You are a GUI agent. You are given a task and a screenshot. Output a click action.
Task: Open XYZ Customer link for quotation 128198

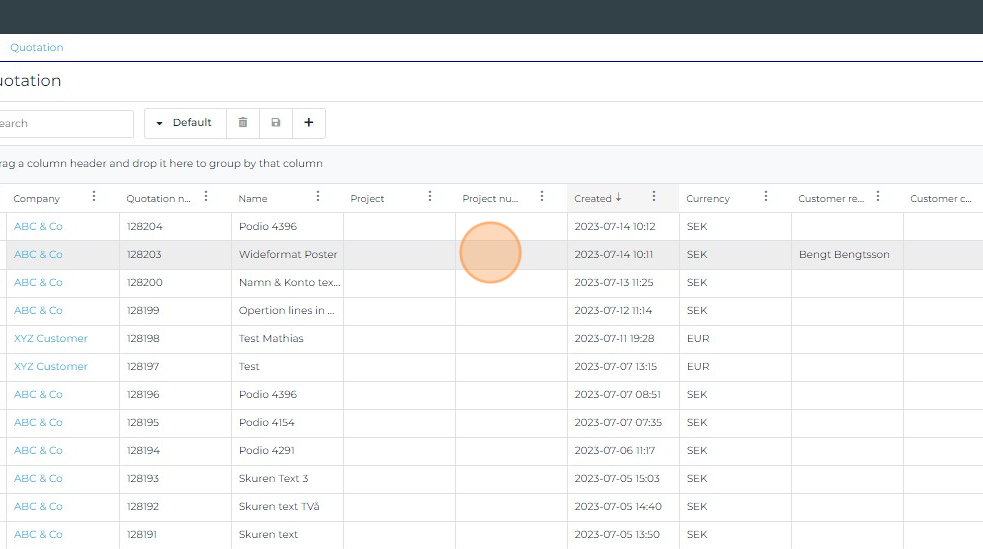51,339
